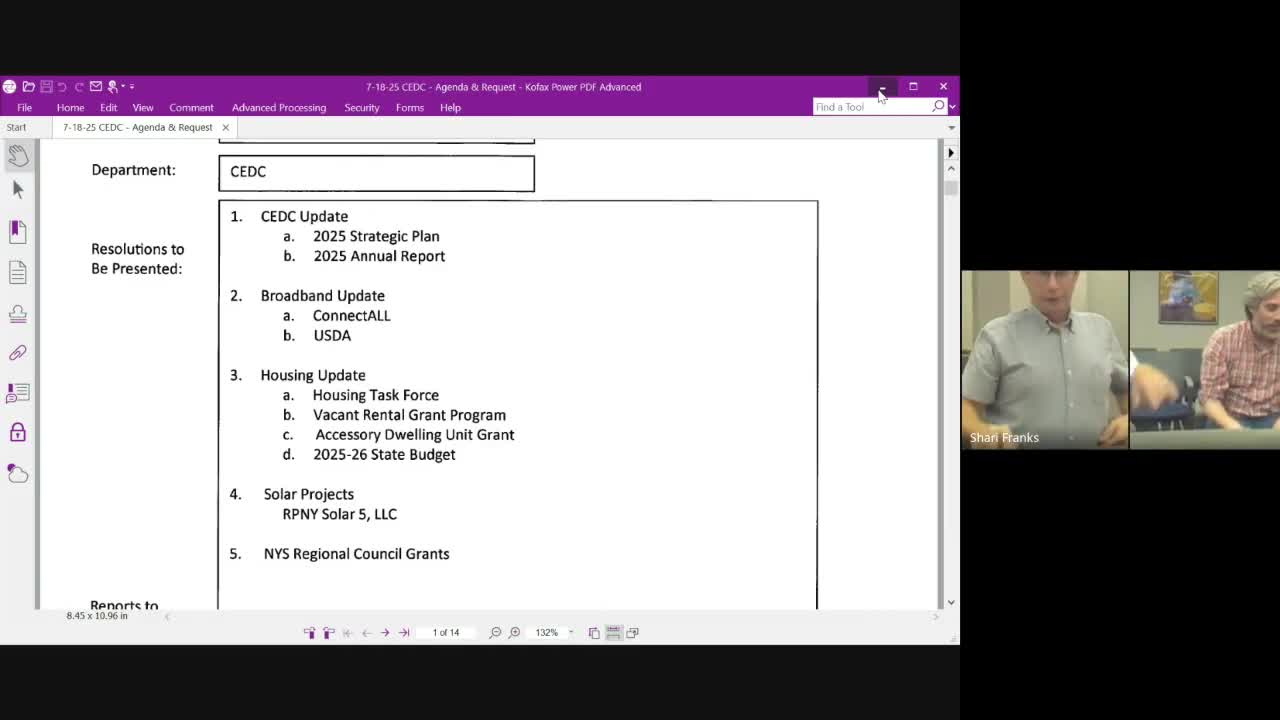
Task: Click the email envelope icon in title bar
Action: [x=95, y=87]
